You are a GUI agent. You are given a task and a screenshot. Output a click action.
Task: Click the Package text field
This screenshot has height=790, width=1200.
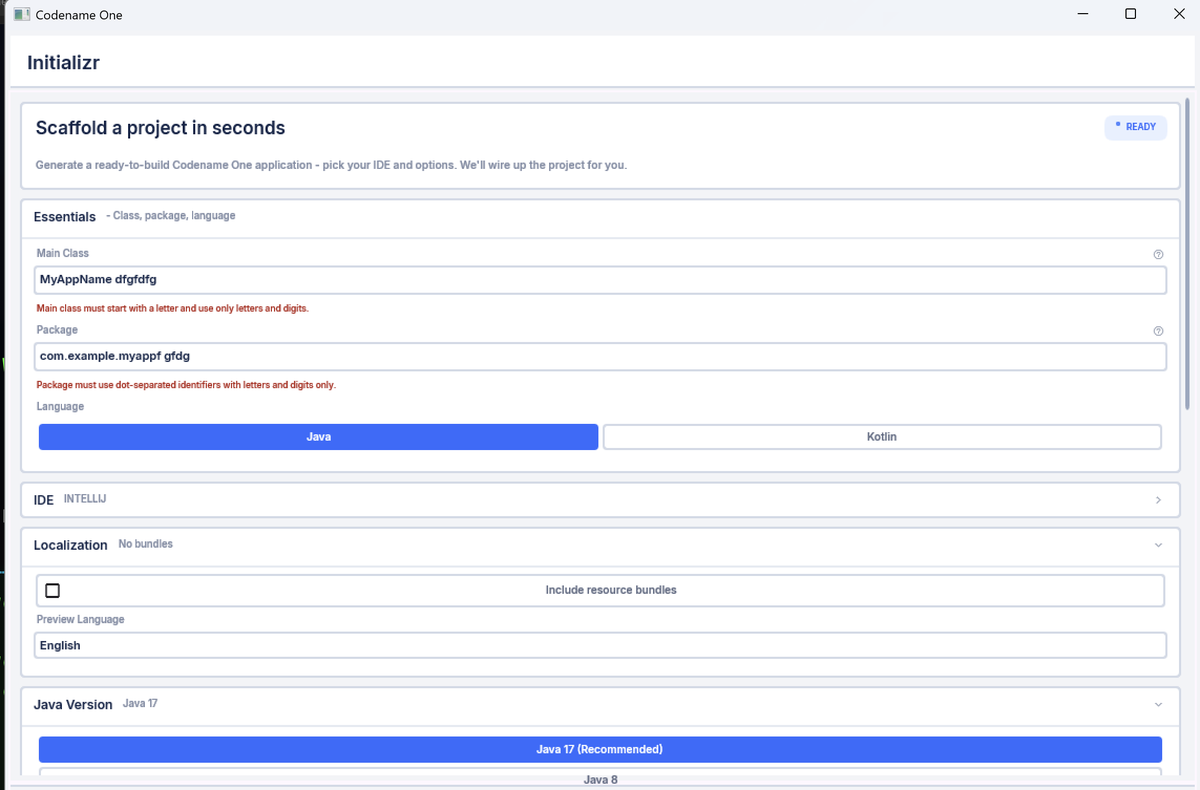coord(600,356)
